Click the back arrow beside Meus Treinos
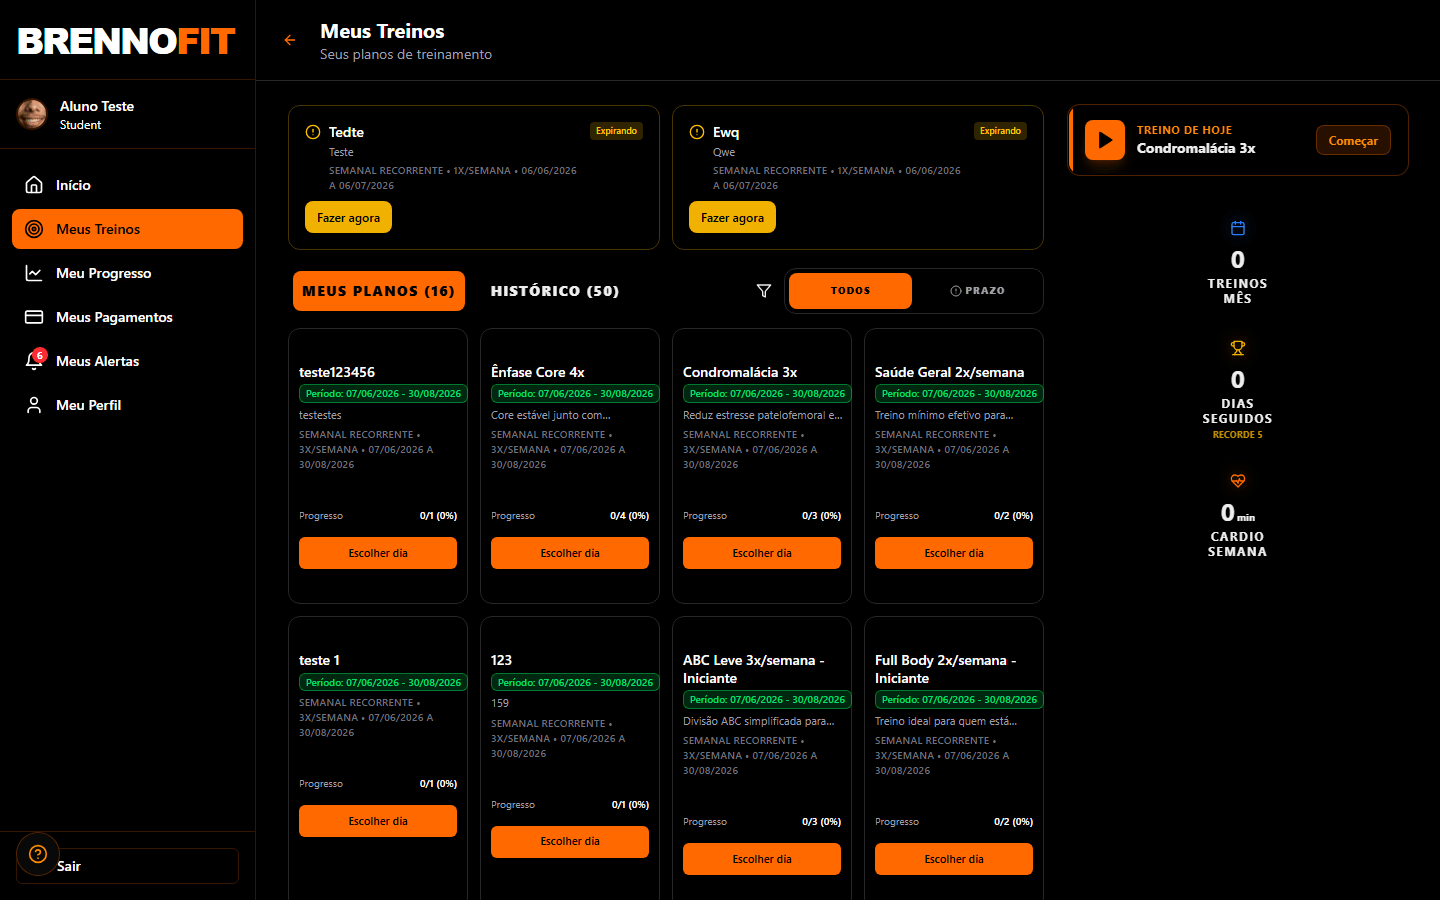Image resolution: width=1440 pixels, height=900 pixels. [x=290, y=40]
